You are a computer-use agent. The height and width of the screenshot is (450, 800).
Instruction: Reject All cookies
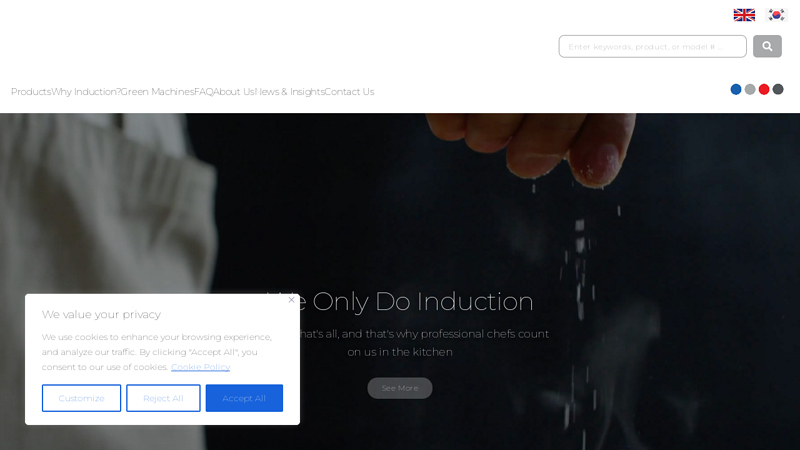click(x=163, y=398)
